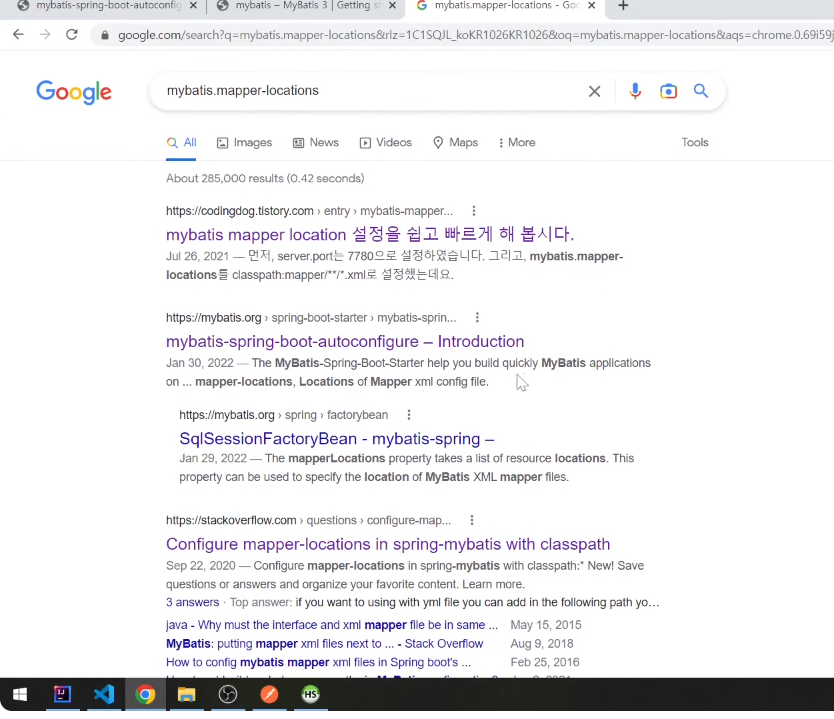Open SqlSessionFactoryBean - mybatis-spring result
This screenshot has height=719, width=834.
coord(337,439)
